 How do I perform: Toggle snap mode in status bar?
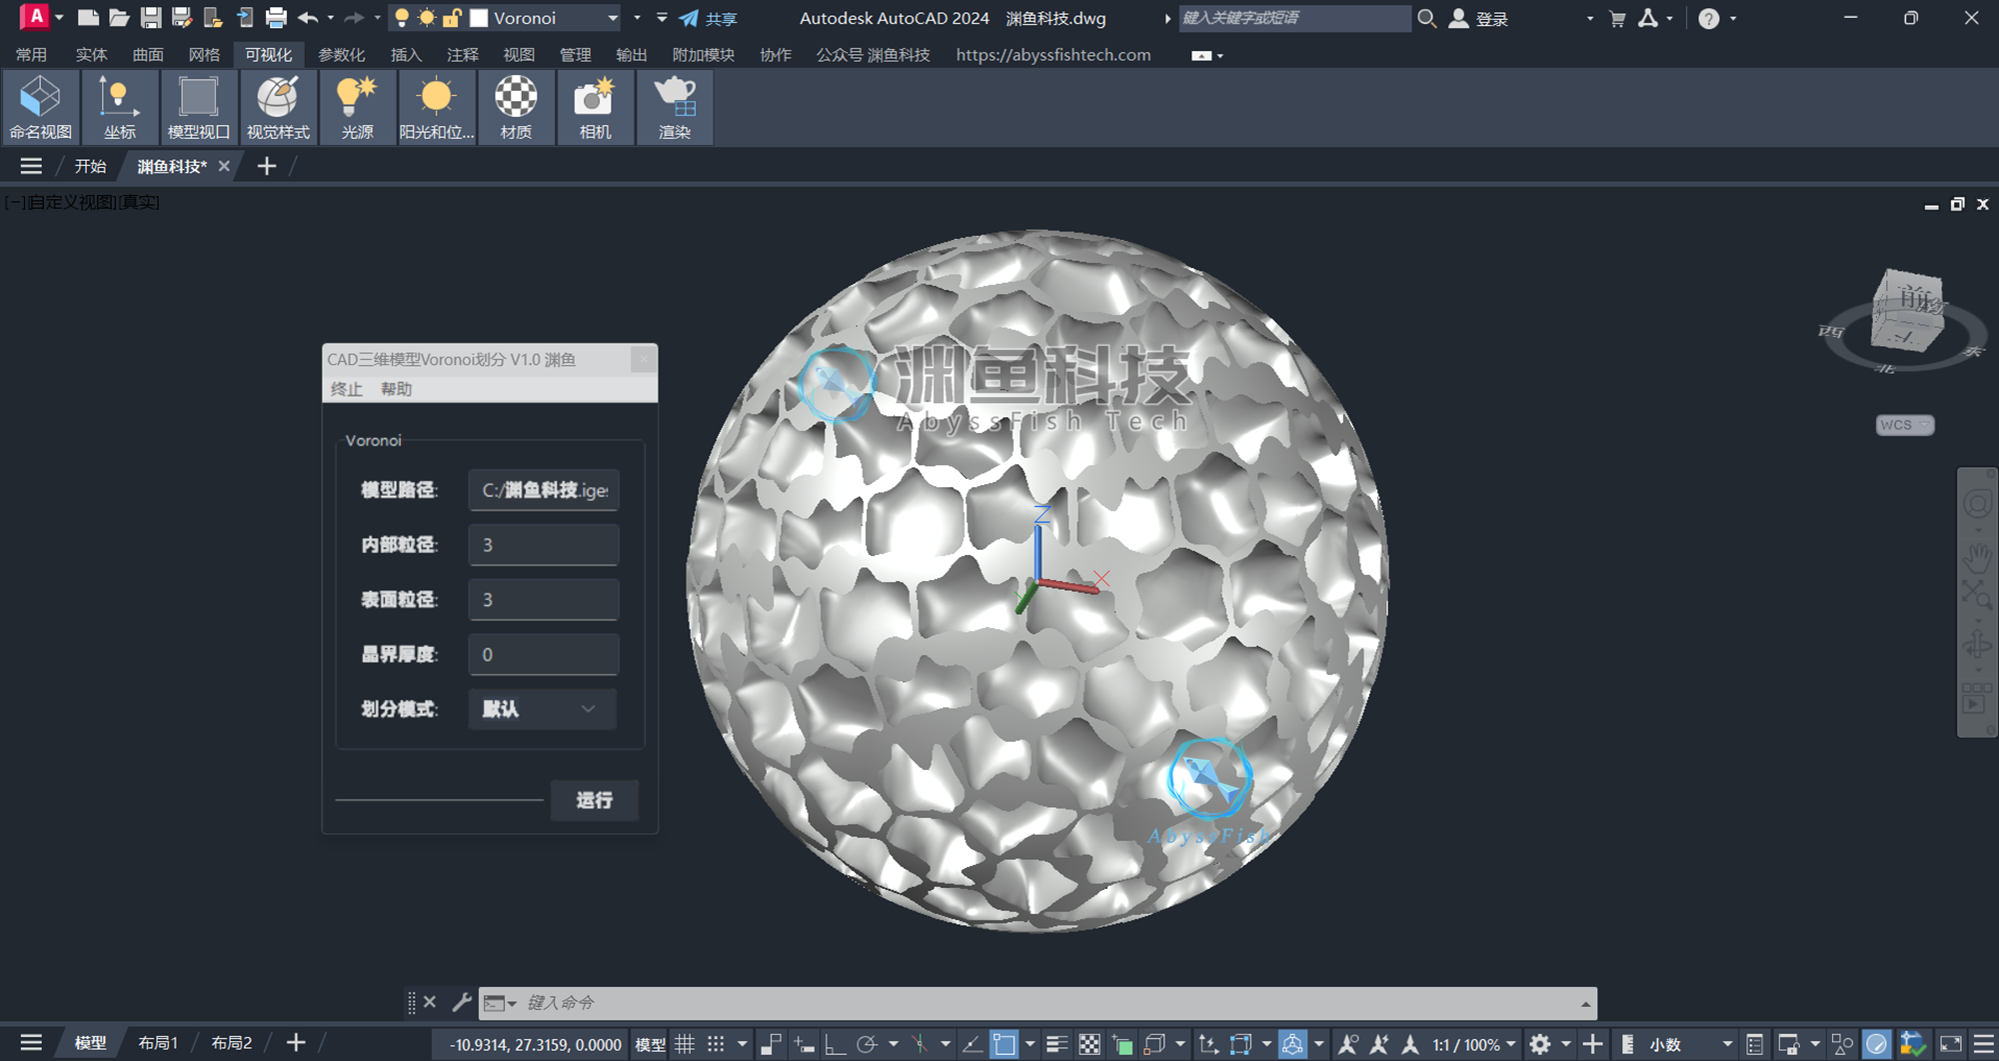716,1044
